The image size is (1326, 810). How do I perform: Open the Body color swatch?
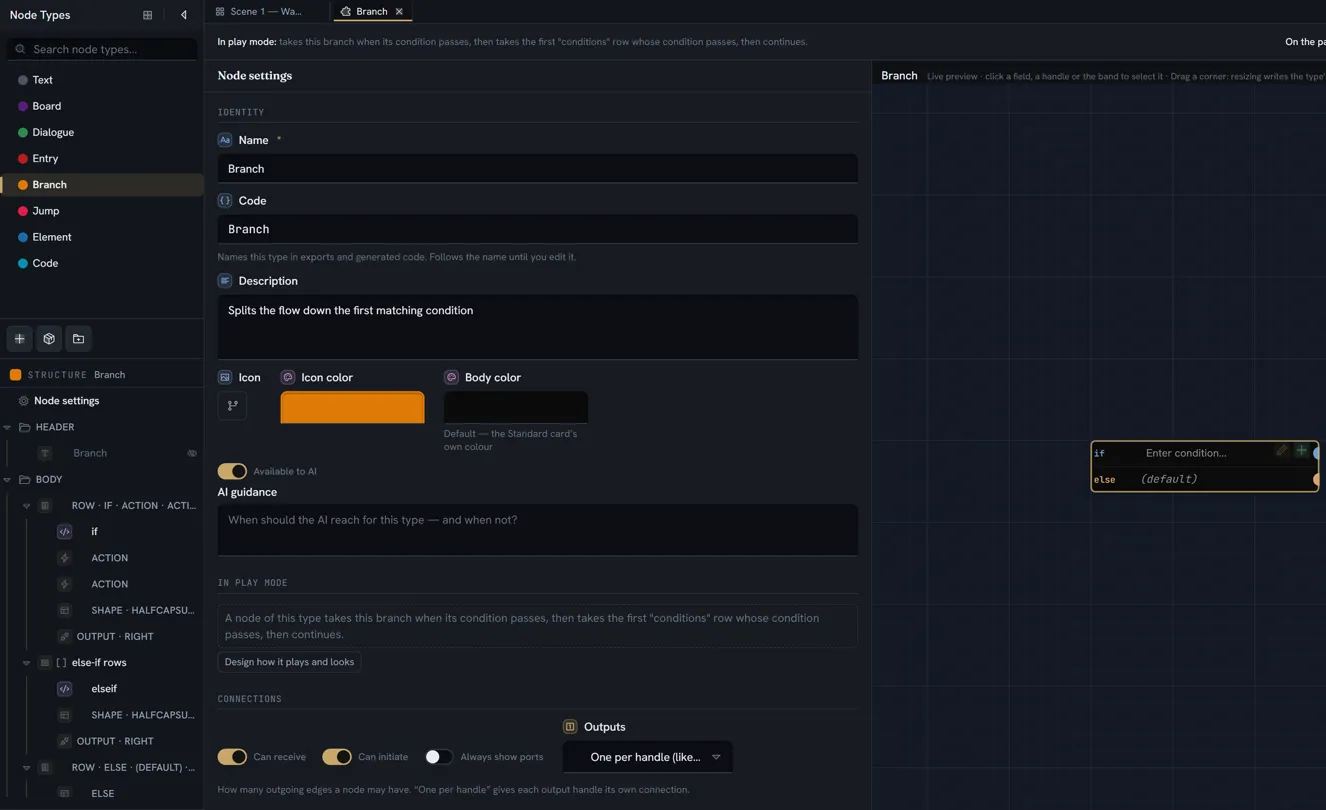pos(516,407)
